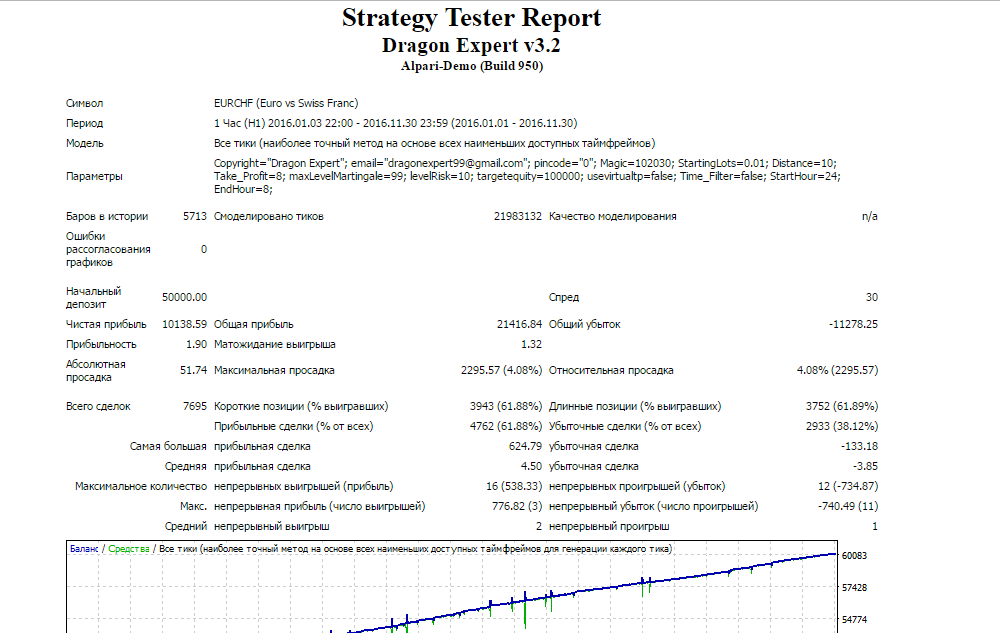
Task: Select the 'Strategy Tester Report' title
Action: 471,18
